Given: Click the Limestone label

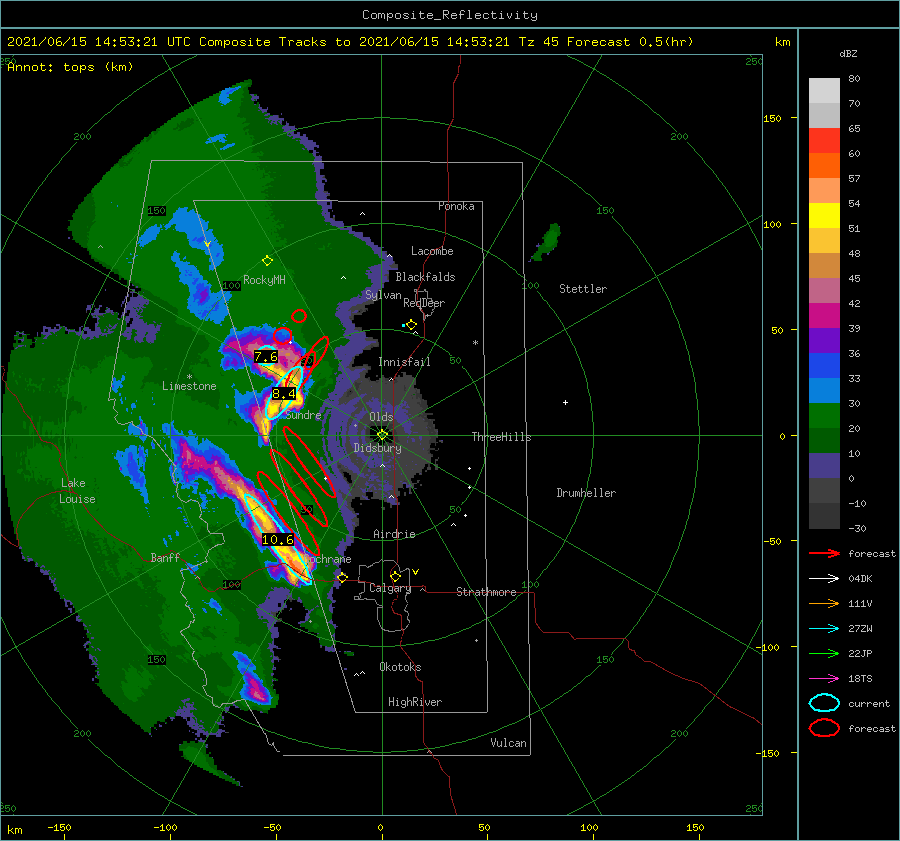Looking at the screenshot, I should point(189,386).
